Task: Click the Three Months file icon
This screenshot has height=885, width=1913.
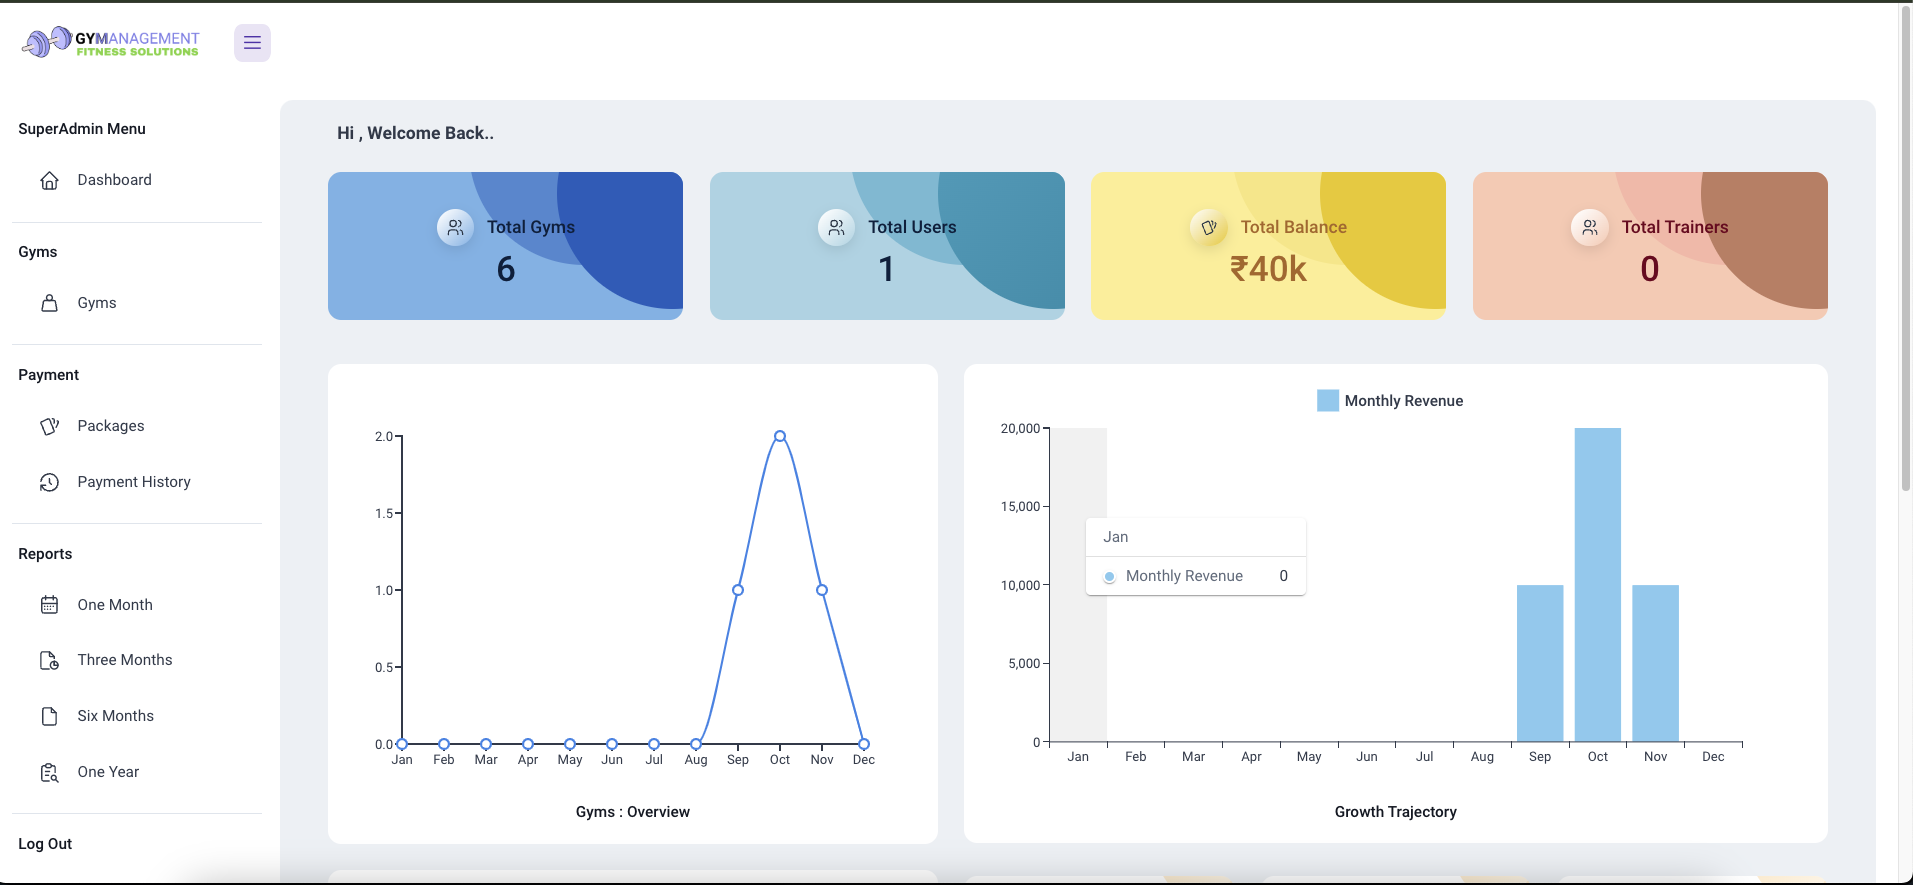Action: click(x=49, y=661)
